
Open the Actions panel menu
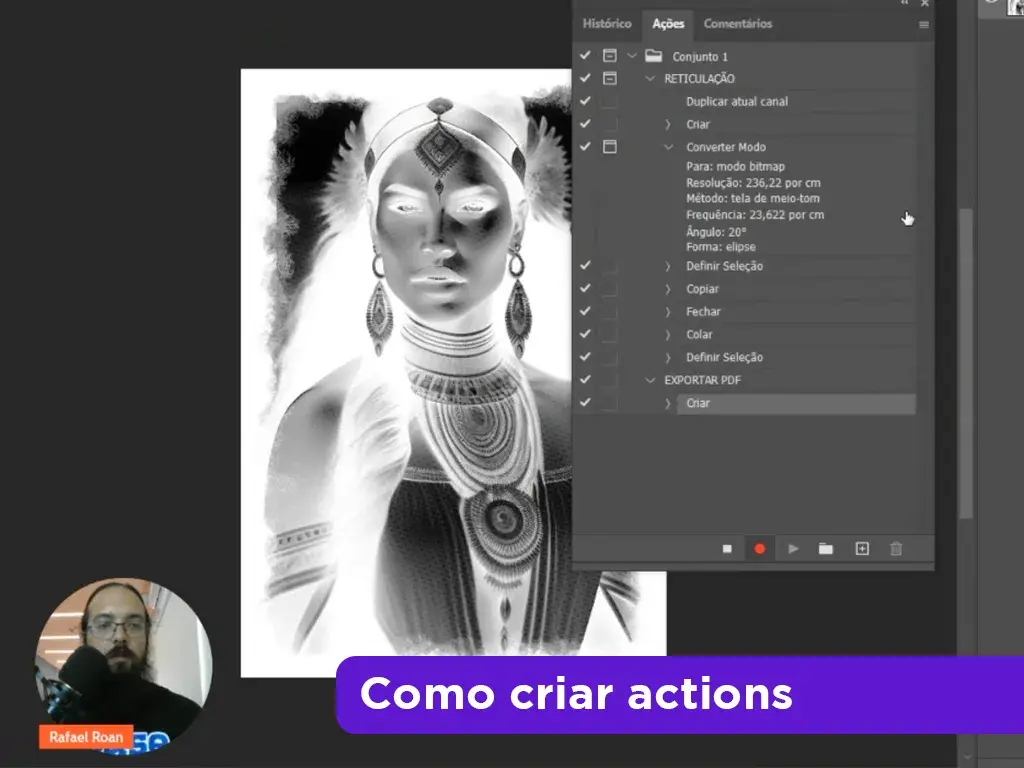pos(925,24)
